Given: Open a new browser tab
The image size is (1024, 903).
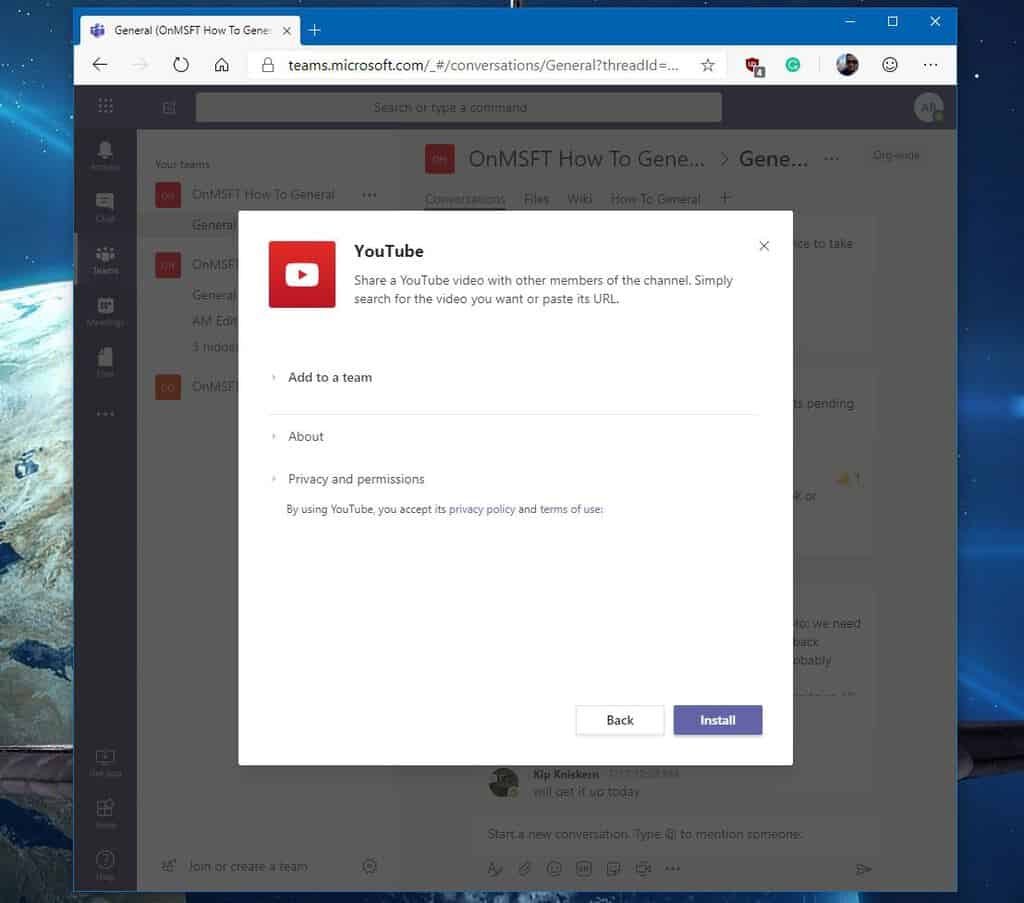Looking at the screenshot, I should point(314,30).
